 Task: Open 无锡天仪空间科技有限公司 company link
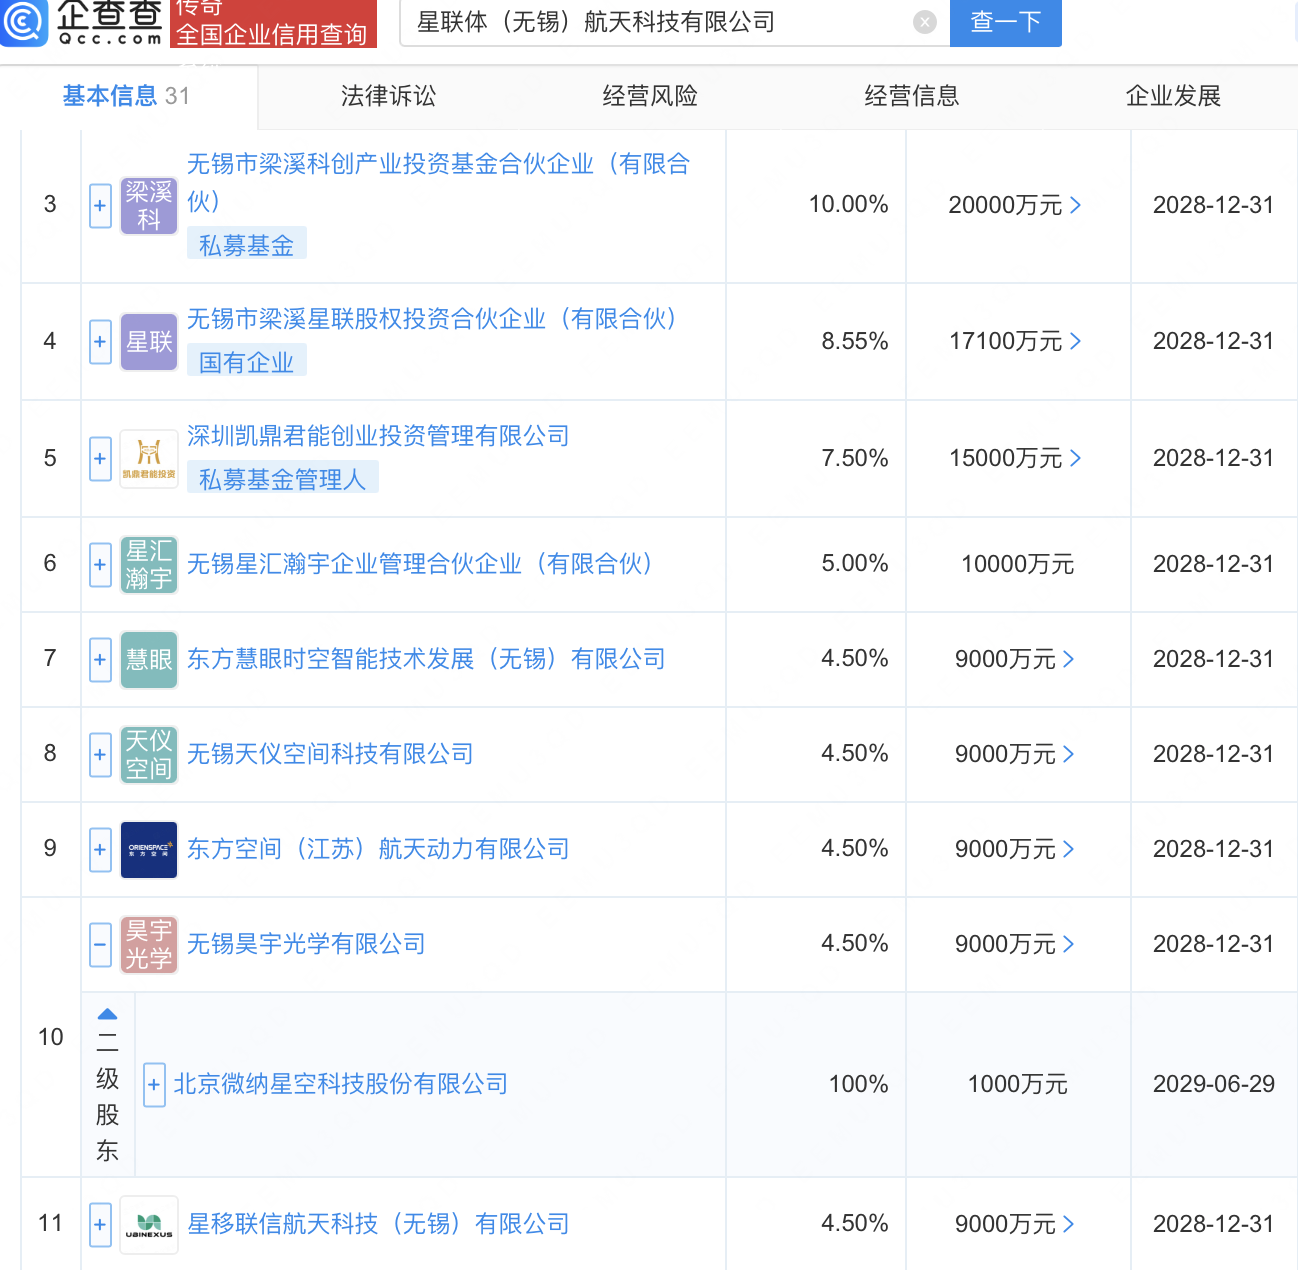(330, 754)
